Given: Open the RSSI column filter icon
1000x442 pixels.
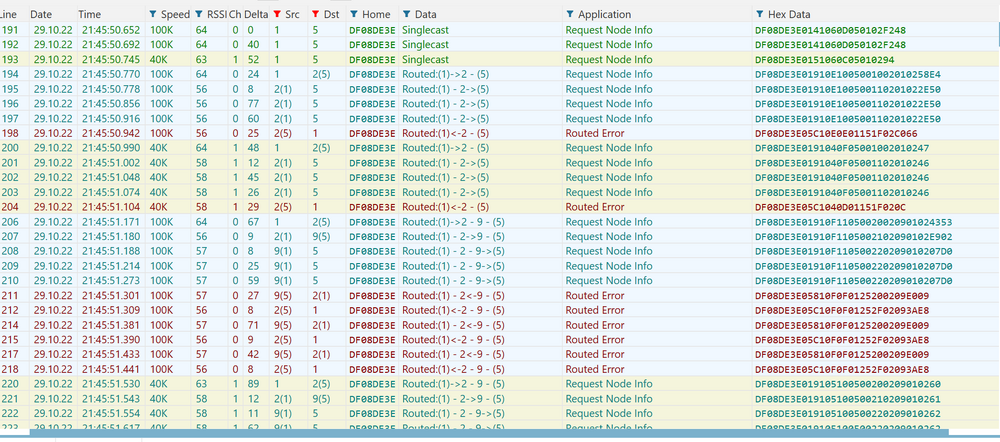Looking at the screenshot, I should tap(198, 15).
